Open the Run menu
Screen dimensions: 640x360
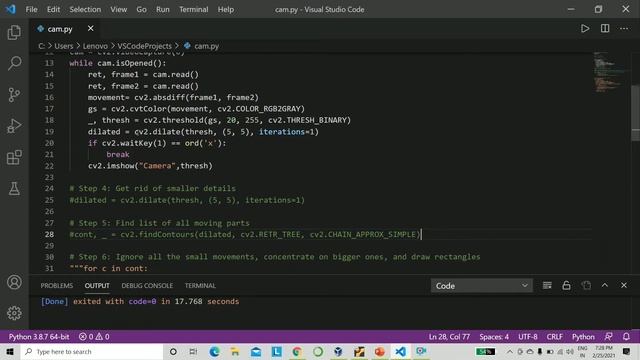(x=162, y=9)
